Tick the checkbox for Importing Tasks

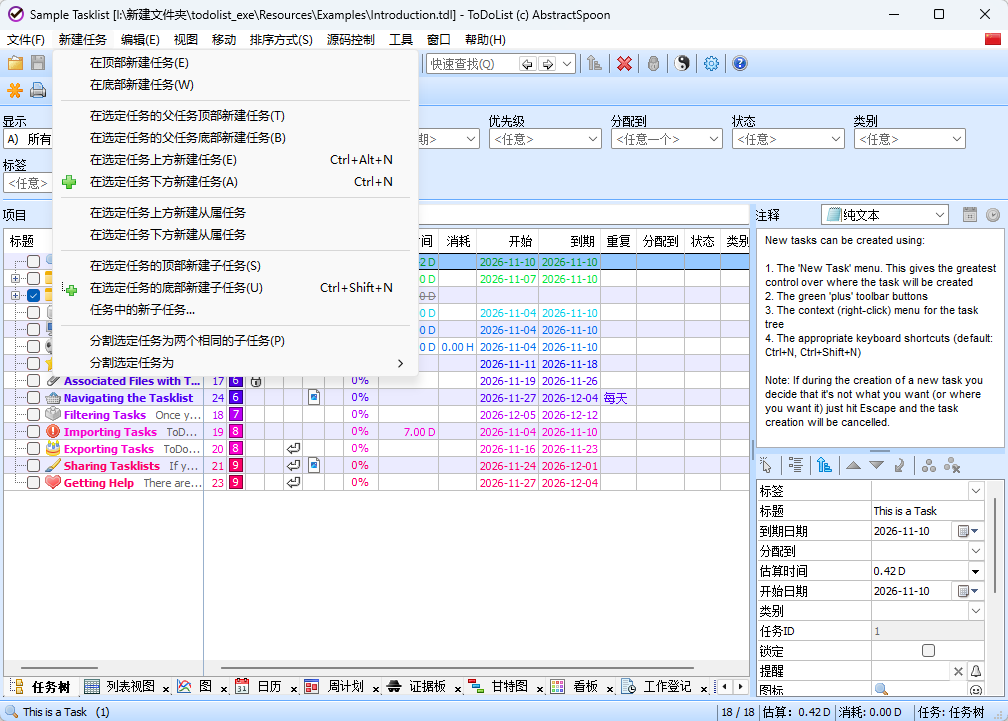tap(33, 432)
